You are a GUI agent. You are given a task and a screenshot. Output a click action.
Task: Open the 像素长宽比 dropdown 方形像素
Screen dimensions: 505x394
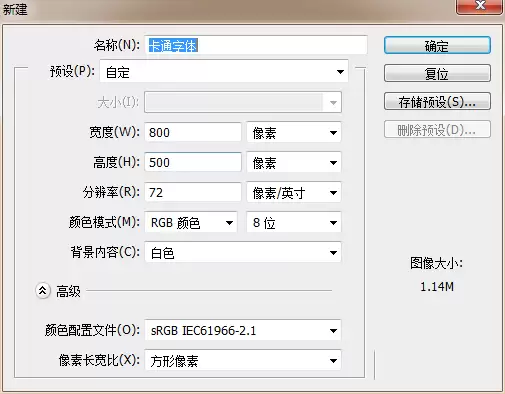coord(243,360)
